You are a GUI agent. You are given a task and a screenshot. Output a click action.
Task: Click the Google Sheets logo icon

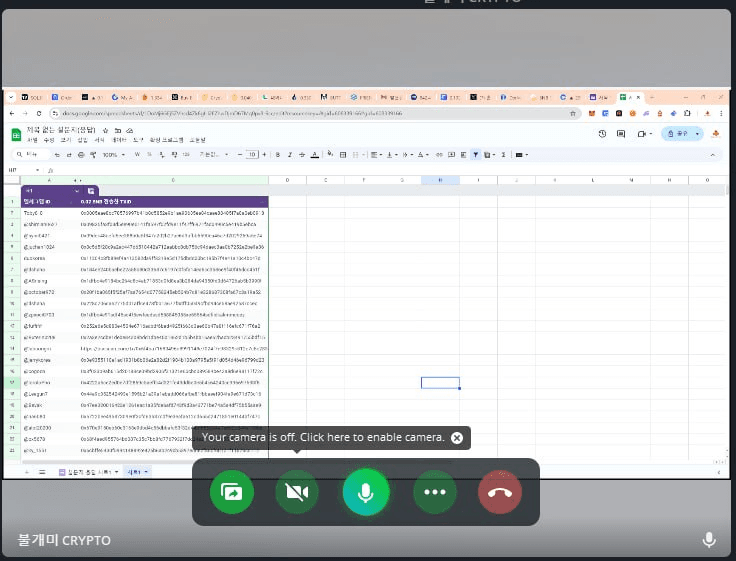click(16, 135)
